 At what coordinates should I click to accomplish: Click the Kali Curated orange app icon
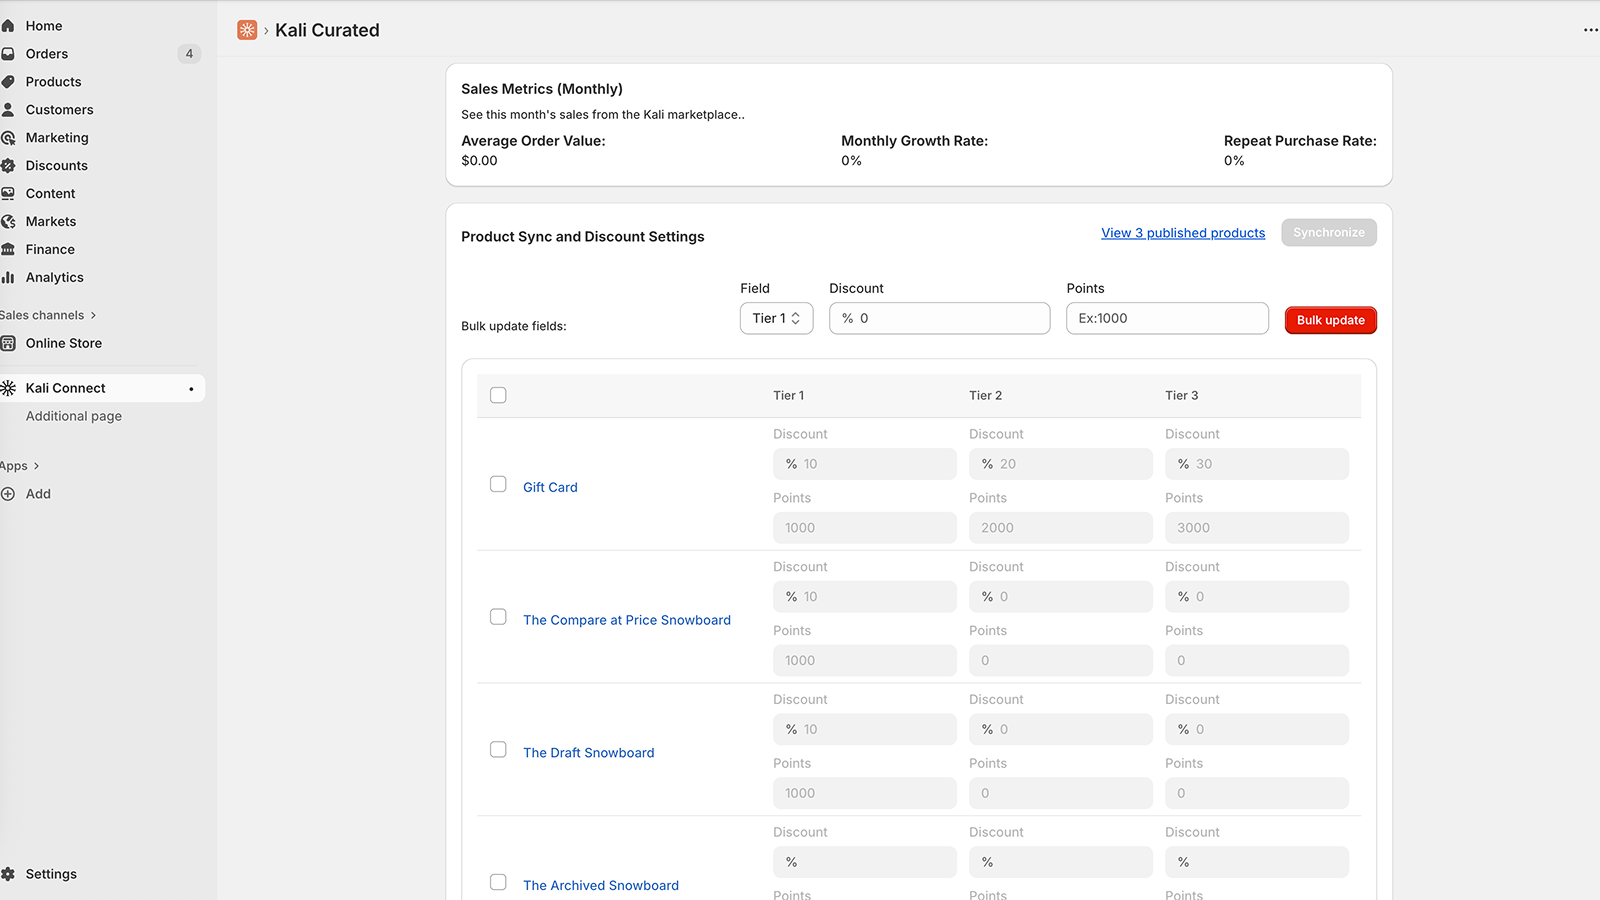tap(247, 30)
